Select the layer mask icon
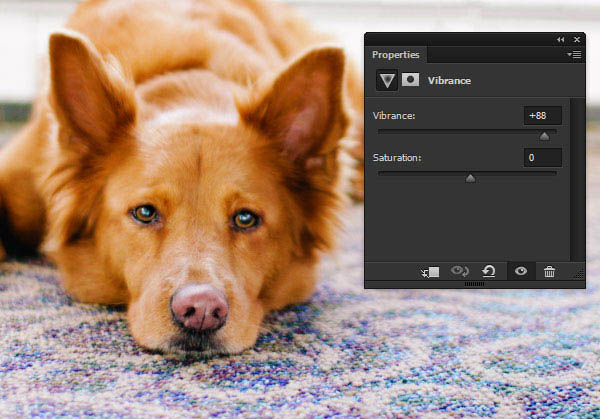Image resolution: width=600 pixels, height=419 pixels. tap(410, 80)
